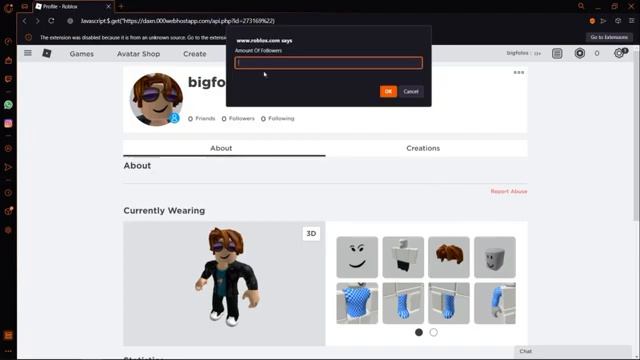The width and height of the screenshot is (640, 360).
Task: Click the profile avatar headshot picture
Action: [x=156, y=99]
